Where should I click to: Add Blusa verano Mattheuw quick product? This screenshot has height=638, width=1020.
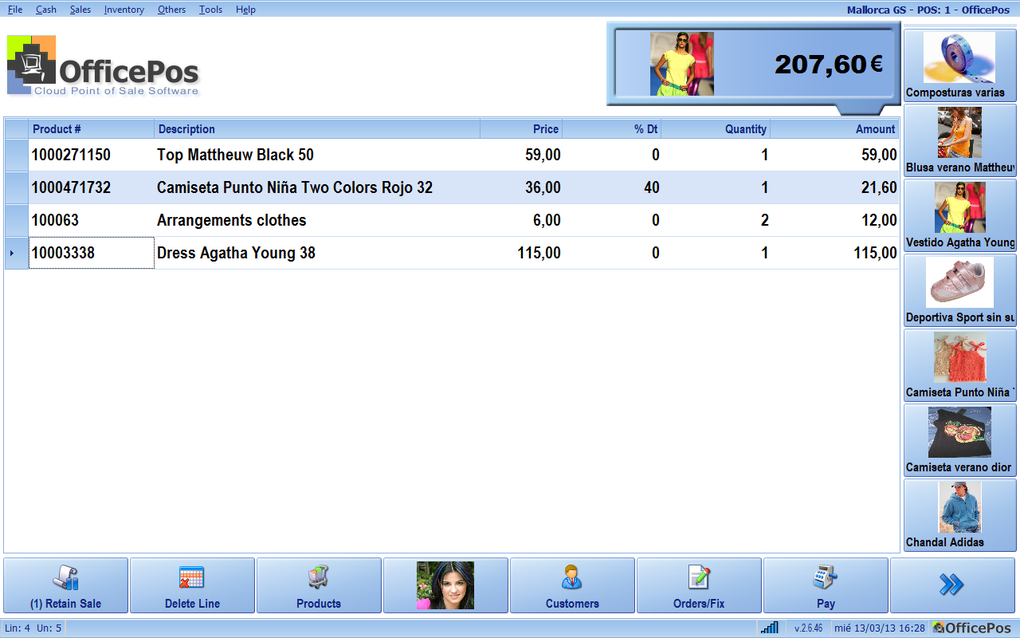(x=960, y=140)
